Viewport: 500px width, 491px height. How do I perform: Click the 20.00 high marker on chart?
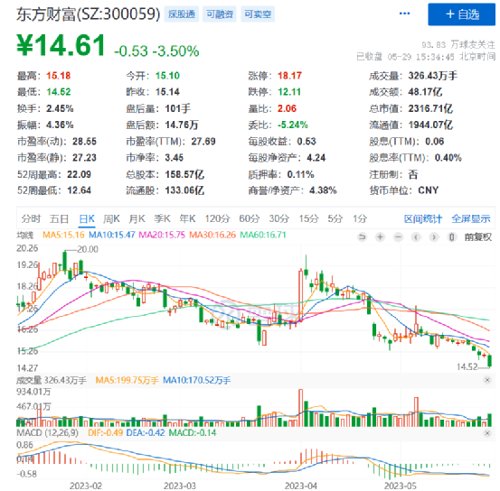point(87,249)
